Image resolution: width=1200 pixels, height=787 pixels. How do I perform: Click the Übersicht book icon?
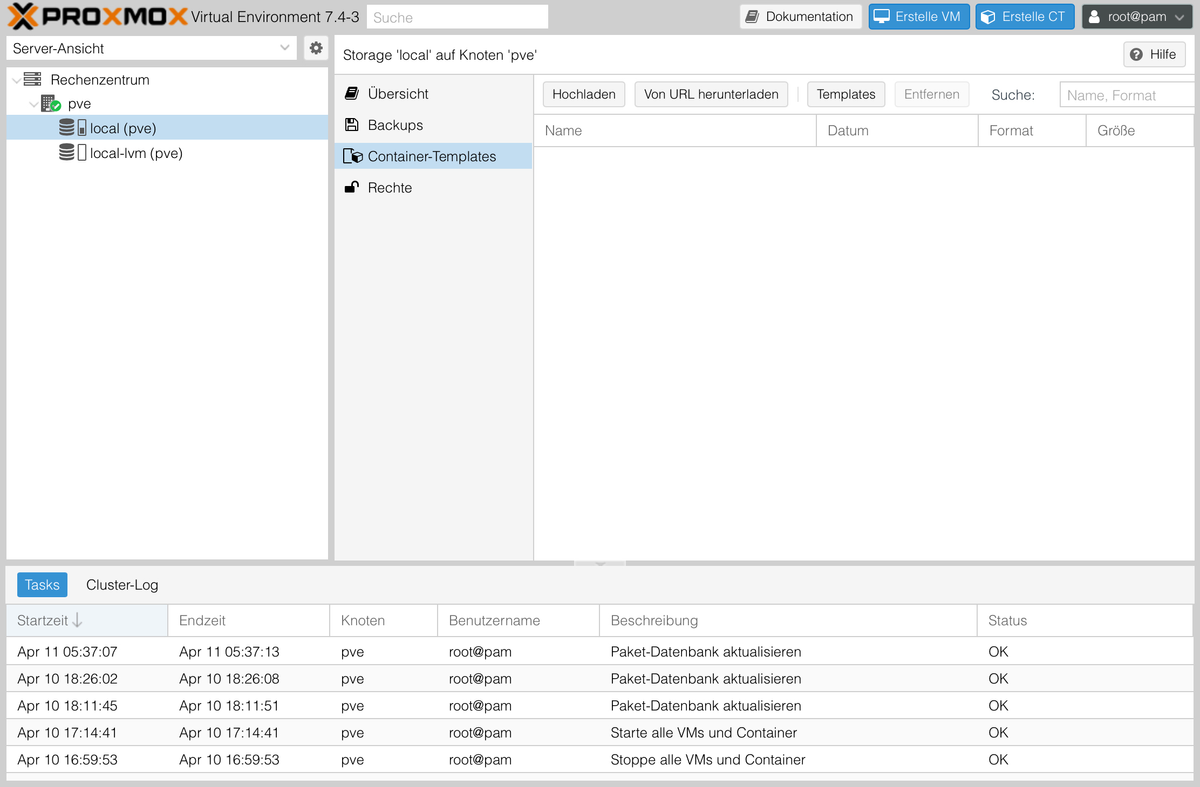[x=351, y=93]
